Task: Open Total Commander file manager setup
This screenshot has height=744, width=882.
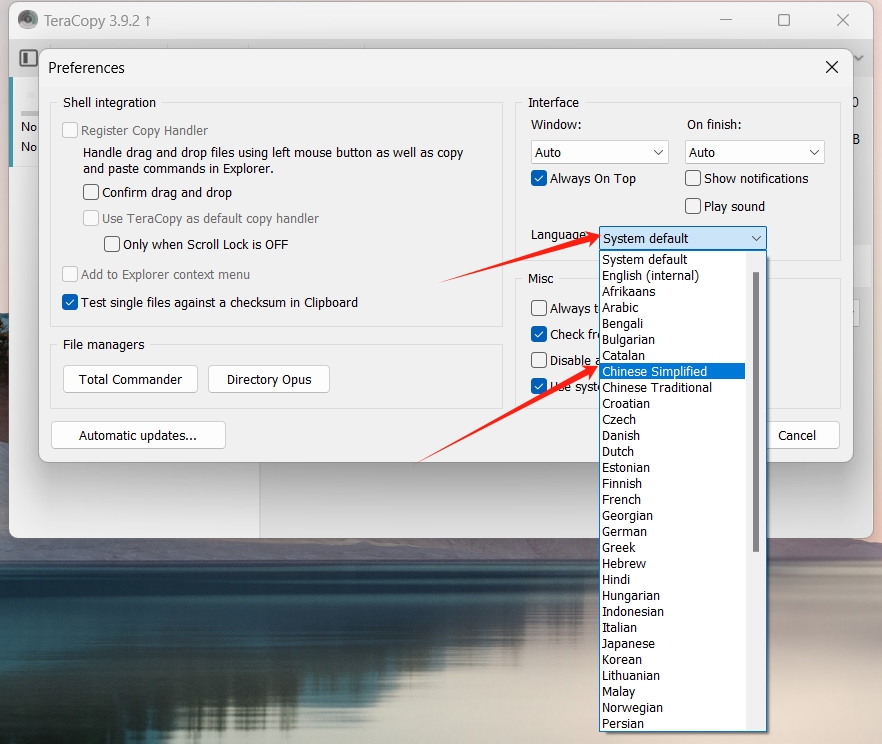Action: (x=130, y=380)
